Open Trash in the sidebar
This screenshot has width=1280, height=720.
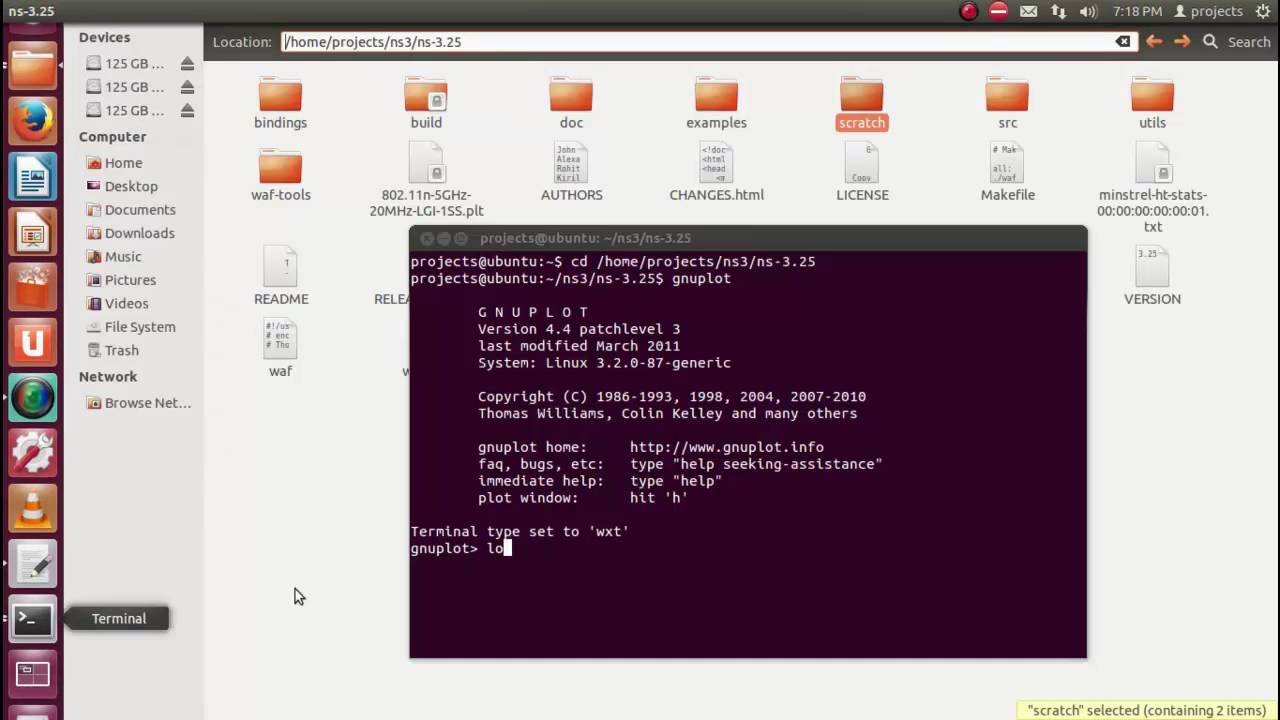coord(121,350)
